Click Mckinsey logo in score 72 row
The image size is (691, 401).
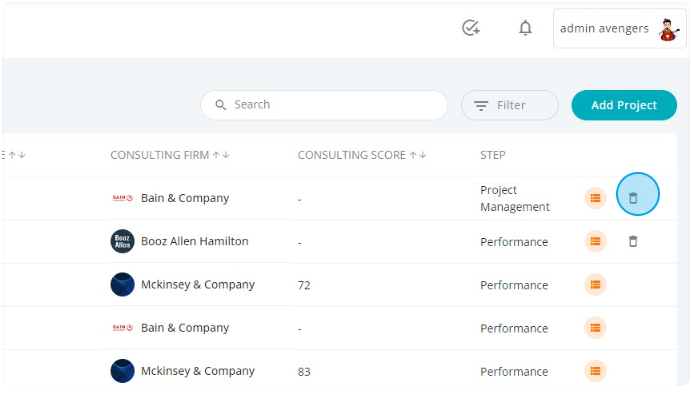pos(123,284)
